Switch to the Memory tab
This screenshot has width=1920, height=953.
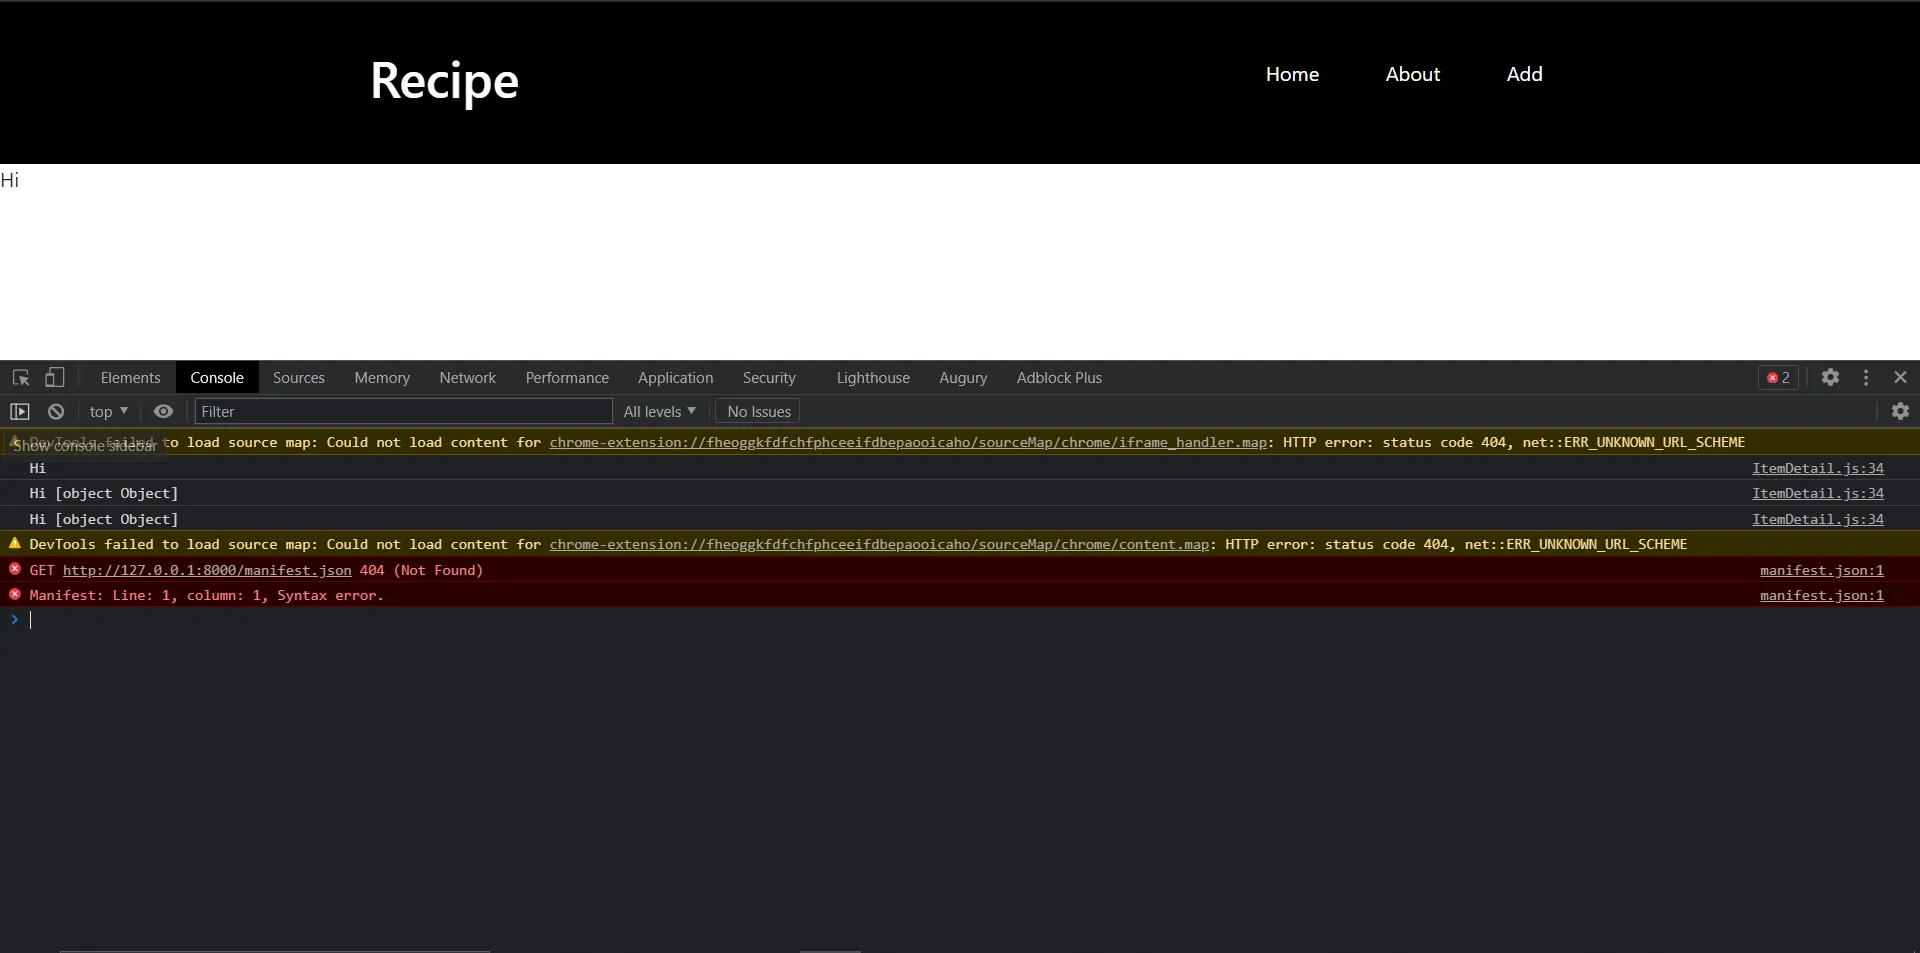click(x=382, y=378)
